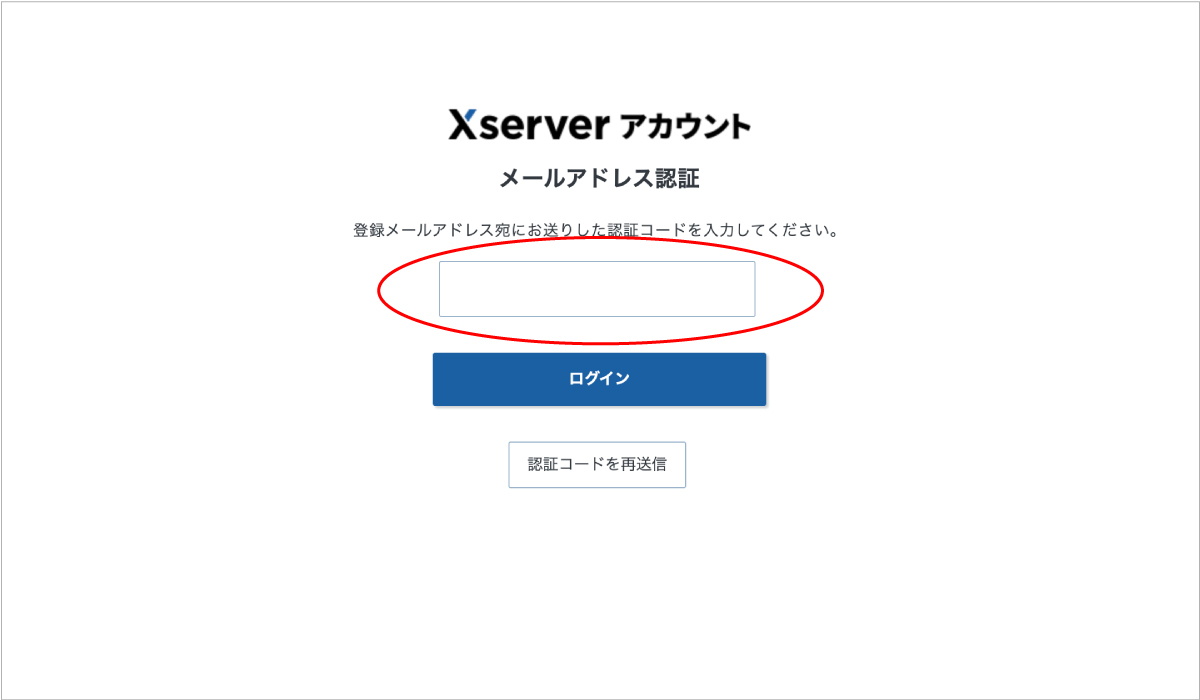1200x700 pixels.
Task: Click the instruction text about 認証コード
Action: [x=596, y=230]
